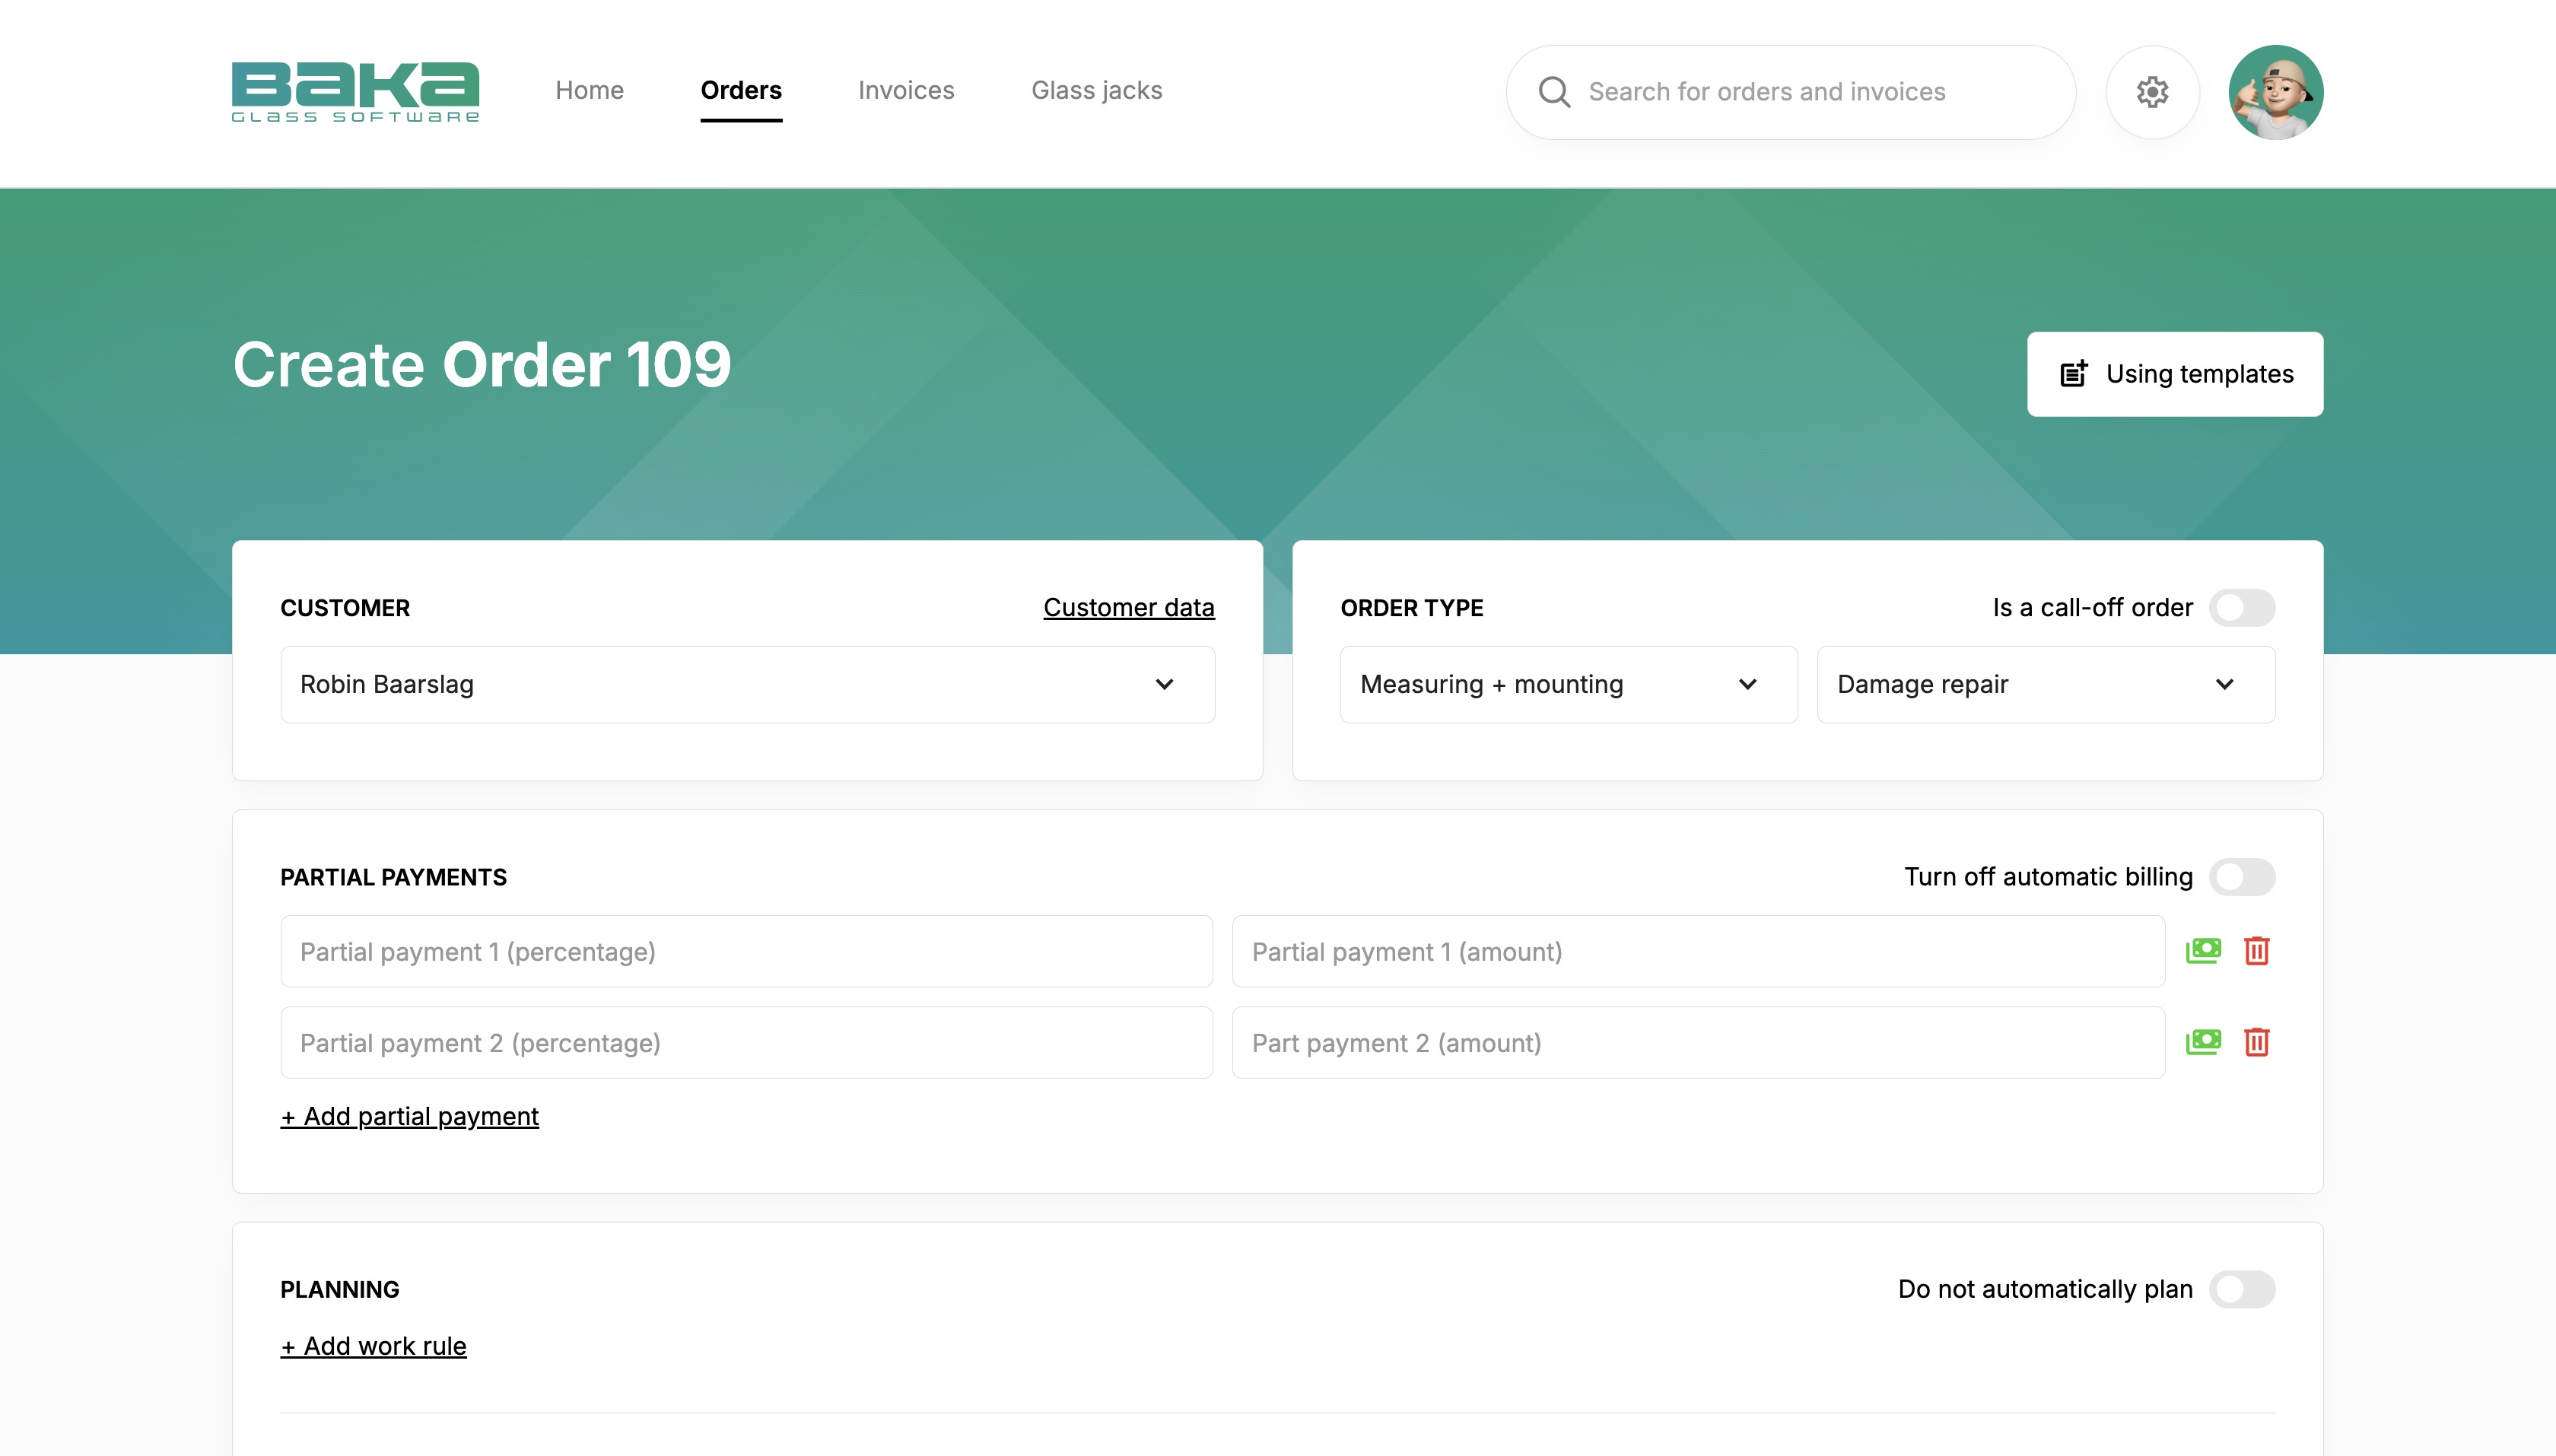Switch to the Glass jacks tab

(x=1096, y=90)
